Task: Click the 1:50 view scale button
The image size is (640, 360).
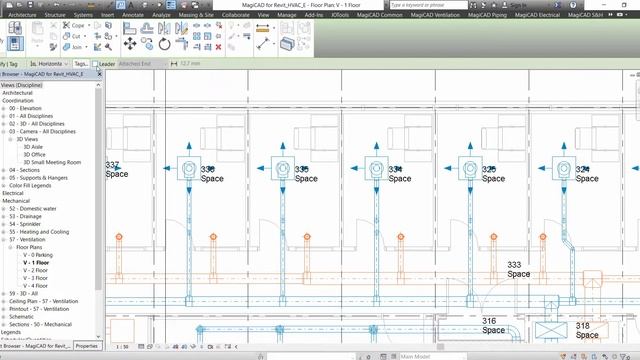Action: tap(122, 347)
